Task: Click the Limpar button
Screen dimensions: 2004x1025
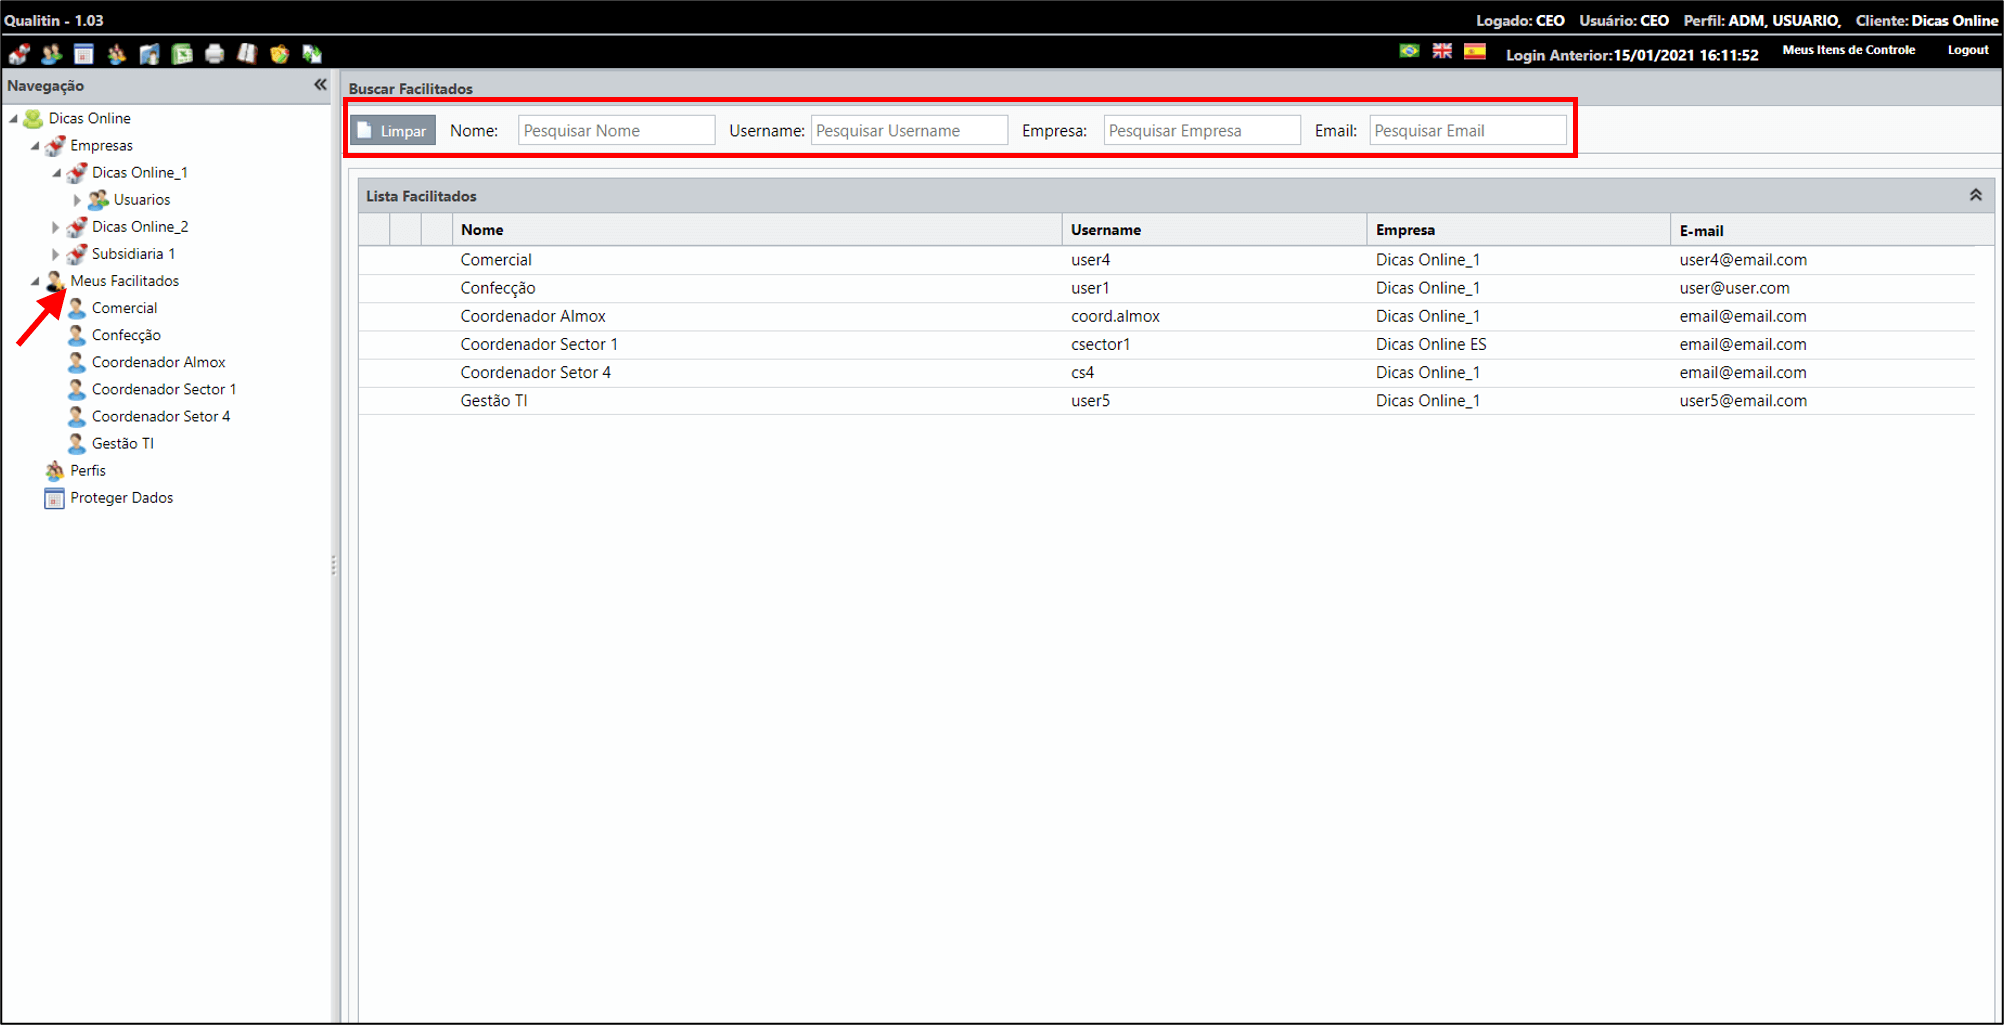Action: pos(393,130)
